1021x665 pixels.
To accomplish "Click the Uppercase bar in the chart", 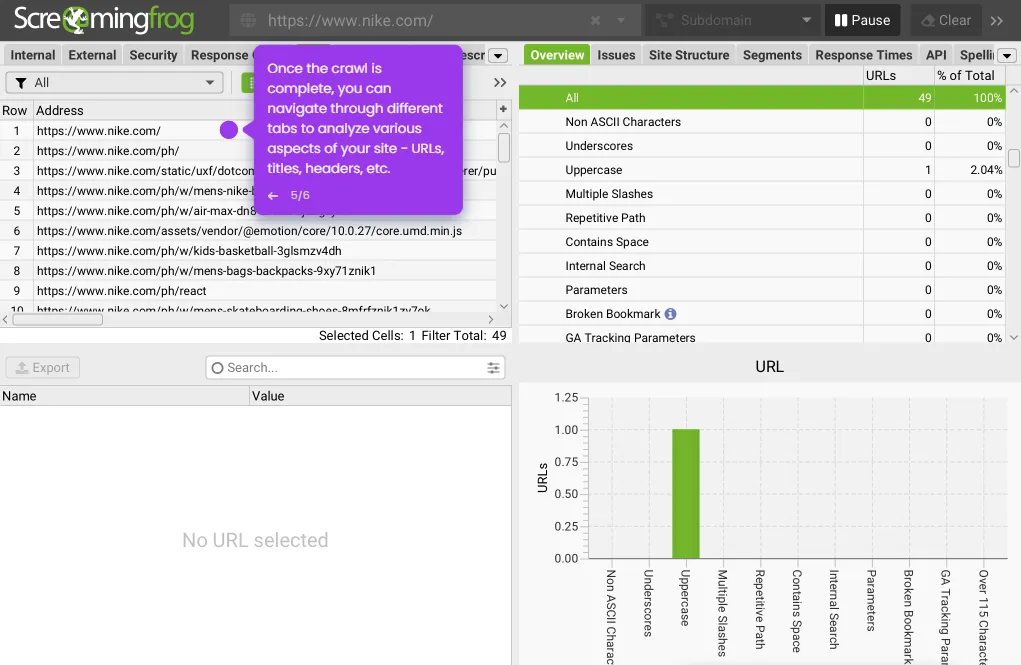I will click(686, 494).
